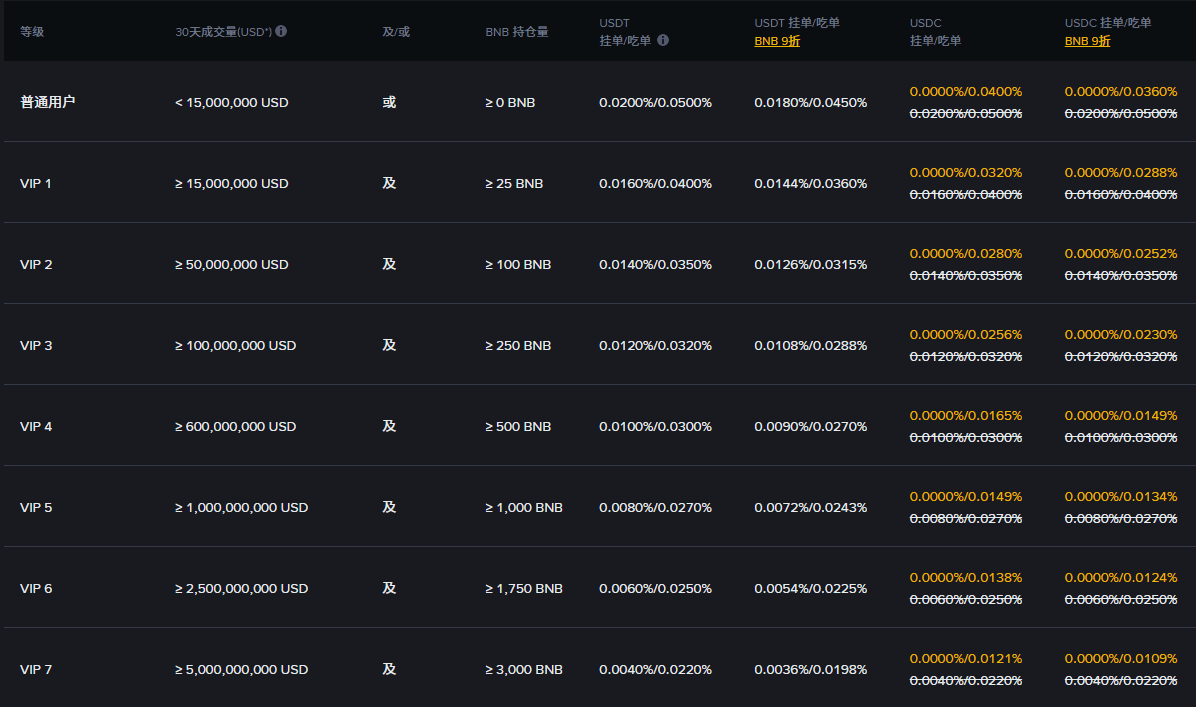The height and width of the screenshot is (707, 1196).
Task: Click the 及/或 column header
Action: [396, 32]
